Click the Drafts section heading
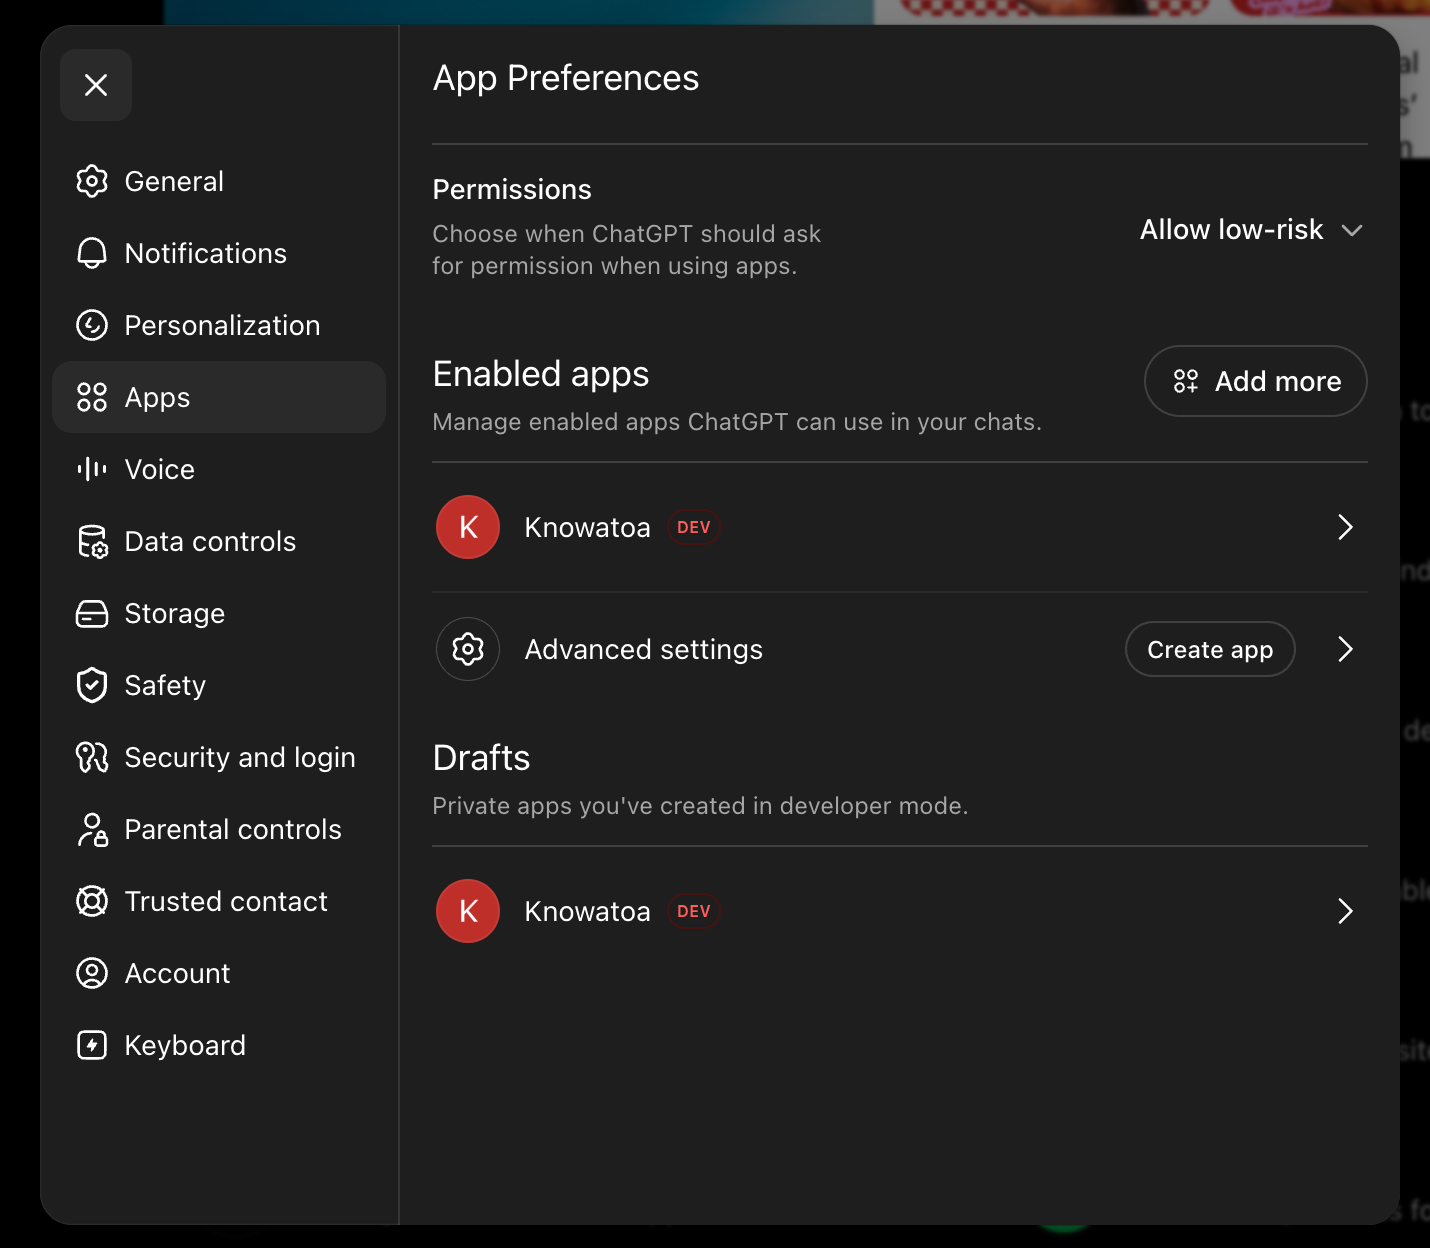The image size is (1430, 1248). click(x=481, y=758)
